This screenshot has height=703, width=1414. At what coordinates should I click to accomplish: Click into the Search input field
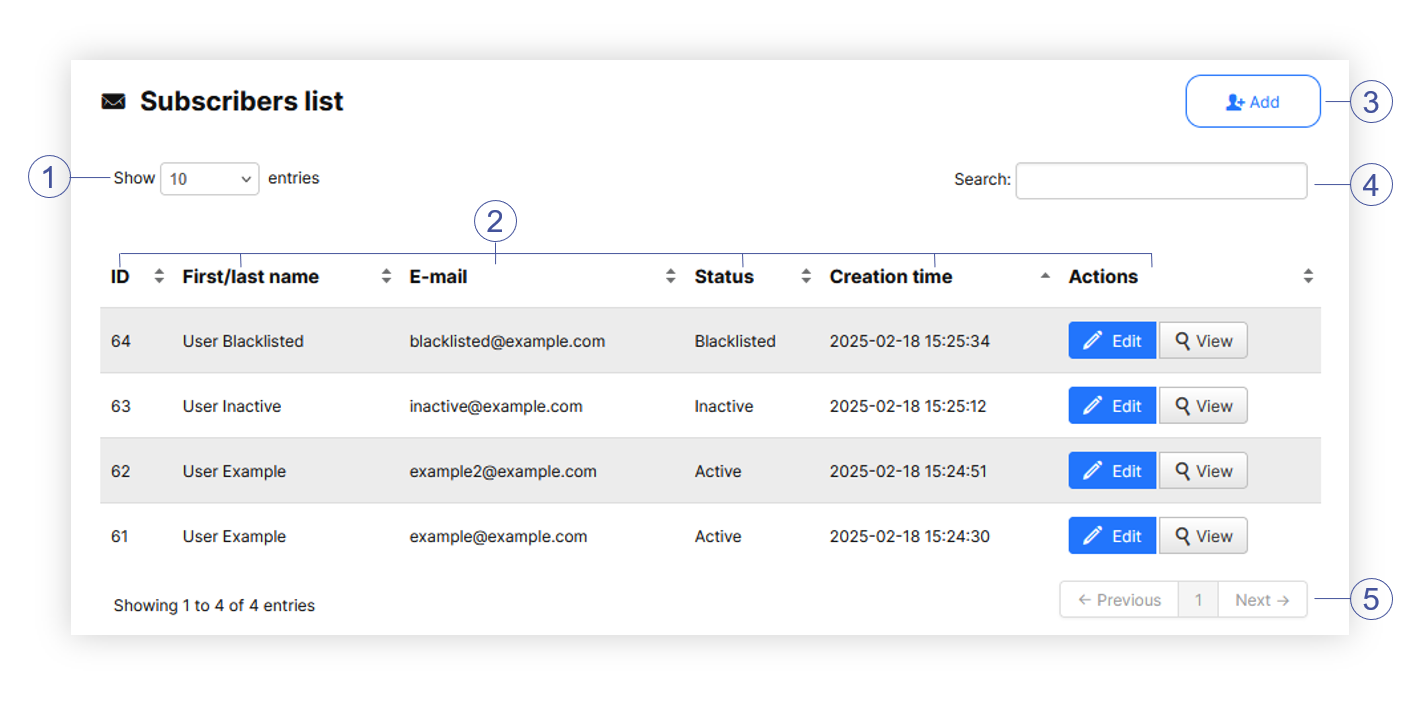click(1160, 181)
